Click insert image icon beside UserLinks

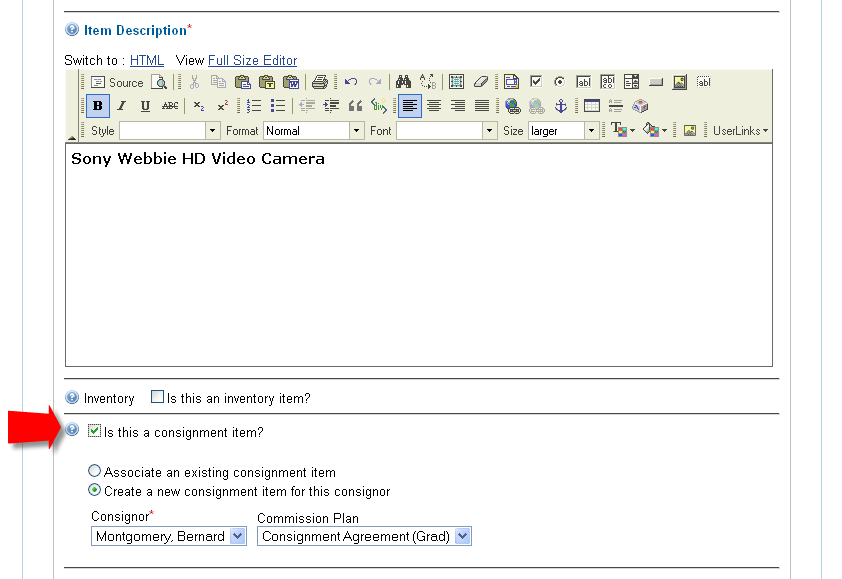click(x=690, y=131)
